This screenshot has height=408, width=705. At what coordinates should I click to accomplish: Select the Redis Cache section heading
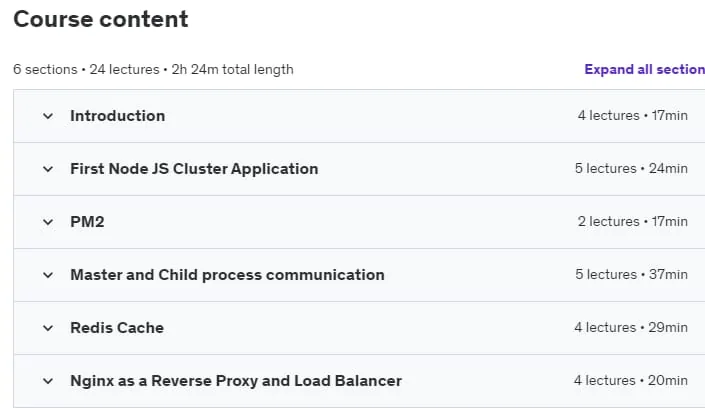click(x=117, y=328)
